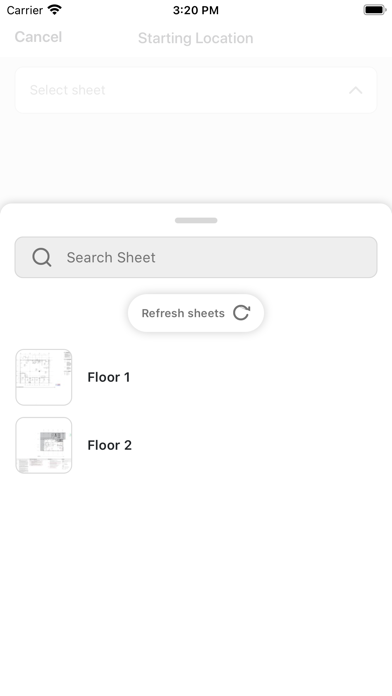Tap the Carrier label in the status bar
The image size is (392, 696).
25,10
